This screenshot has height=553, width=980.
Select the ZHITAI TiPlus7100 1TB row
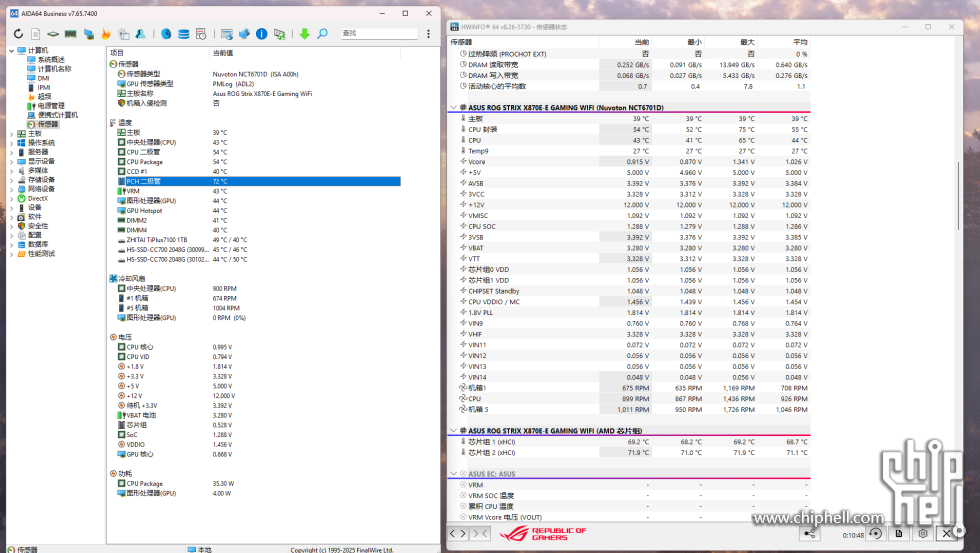pyautogui.click(x=254, y=240)
